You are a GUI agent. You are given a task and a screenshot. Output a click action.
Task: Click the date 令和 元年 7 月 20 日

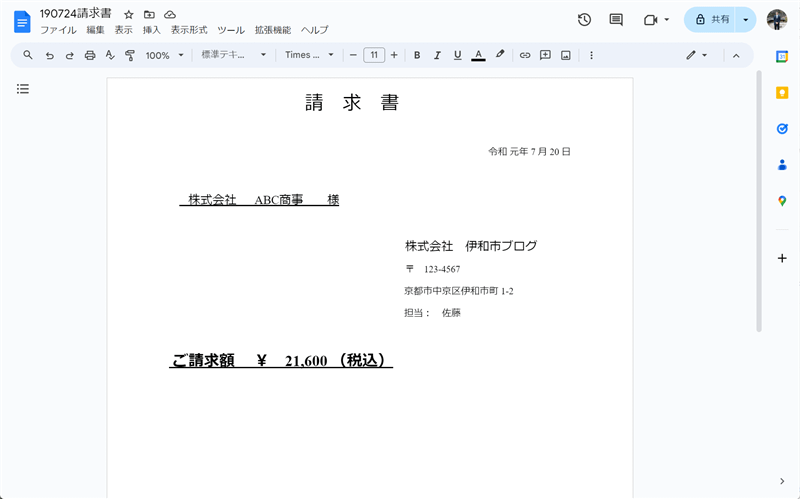pos(529,152)
